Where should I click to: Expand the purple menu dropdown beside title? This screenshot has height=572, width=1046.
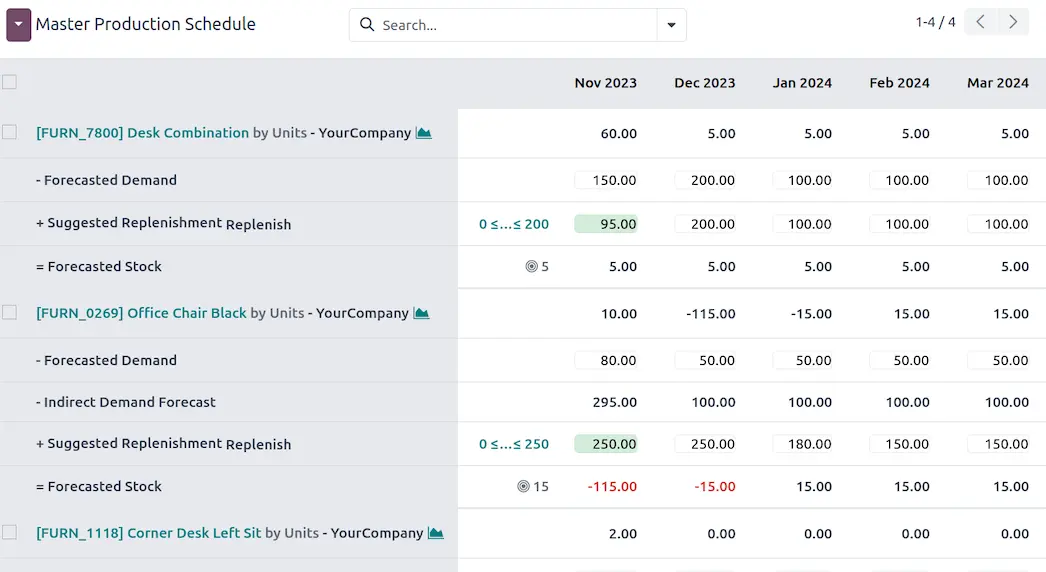18,24
